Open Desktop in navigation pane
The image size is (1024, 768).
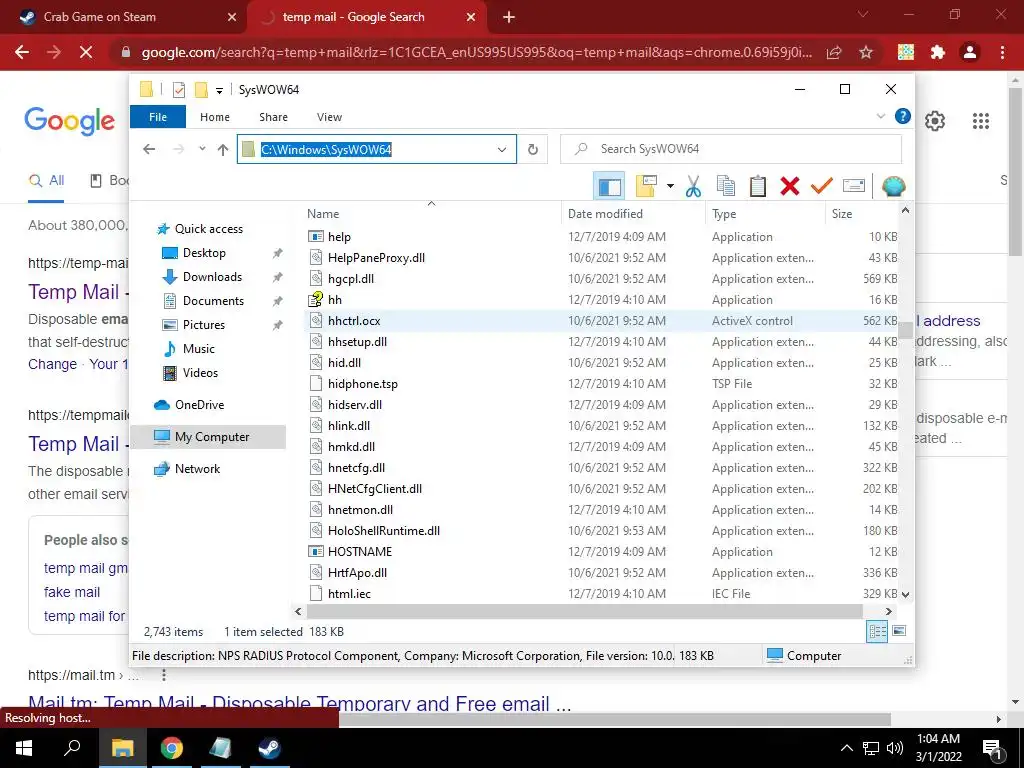(x=204, y=253)
